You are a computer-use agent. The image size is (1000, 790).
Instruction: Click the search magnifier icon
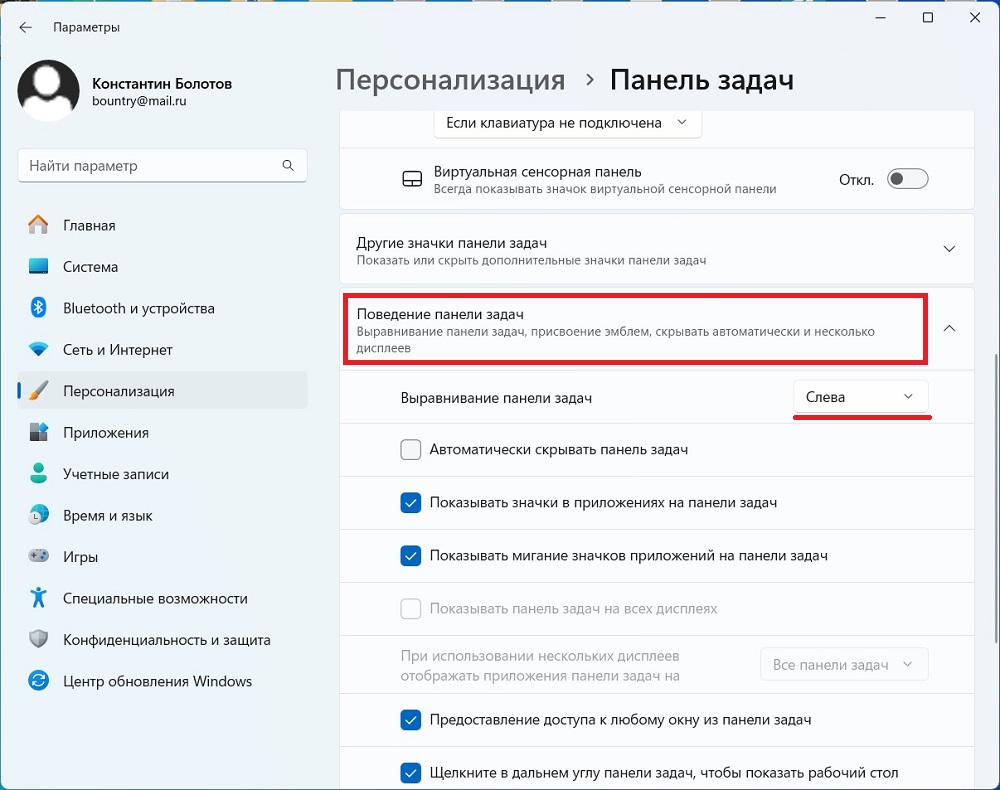pos(288,166)
